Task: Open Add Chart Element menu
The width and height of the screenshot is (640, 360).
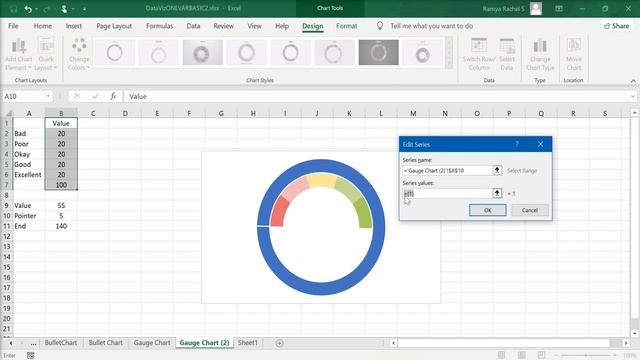Action: [x=18, y=54]
